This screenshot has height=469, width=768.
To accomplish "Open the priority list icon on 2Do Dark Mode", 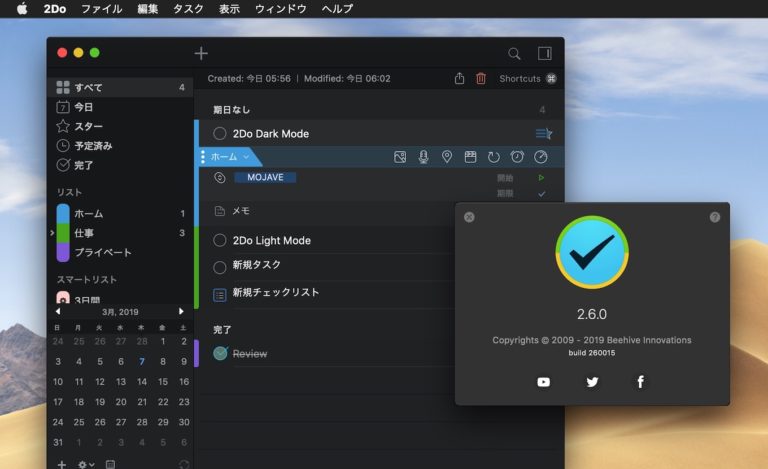I will click(x=544, y=133).
